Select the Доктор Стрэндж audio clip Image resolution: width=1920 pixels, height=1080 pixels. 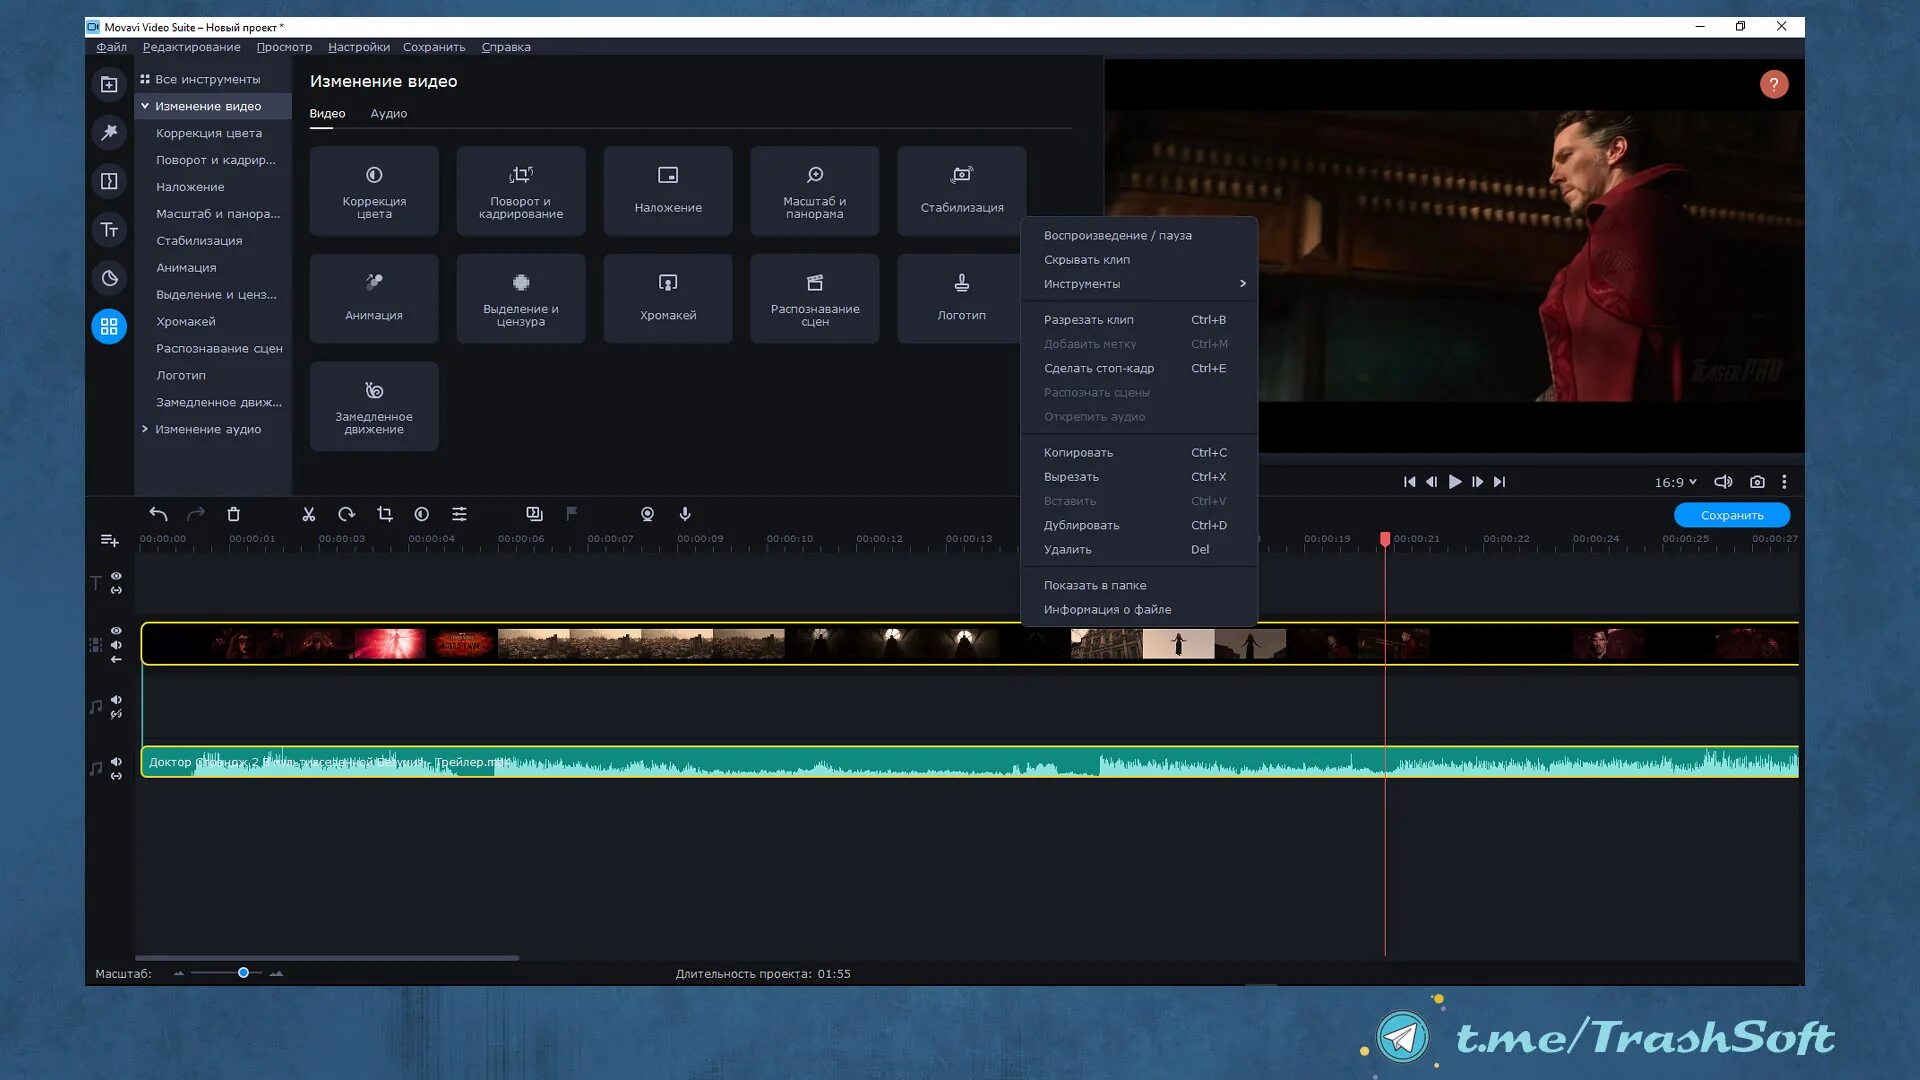click(x=970, y=762)
